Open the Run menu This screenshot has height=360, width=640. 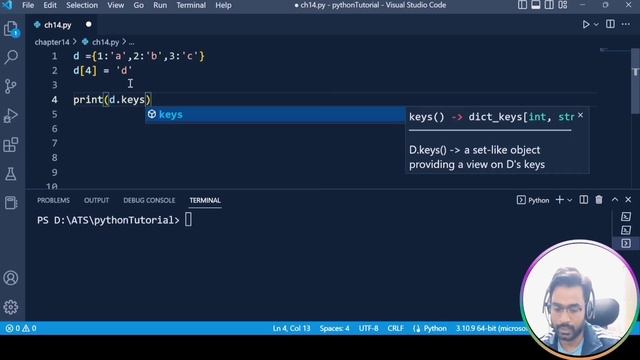tap(160, 5)
